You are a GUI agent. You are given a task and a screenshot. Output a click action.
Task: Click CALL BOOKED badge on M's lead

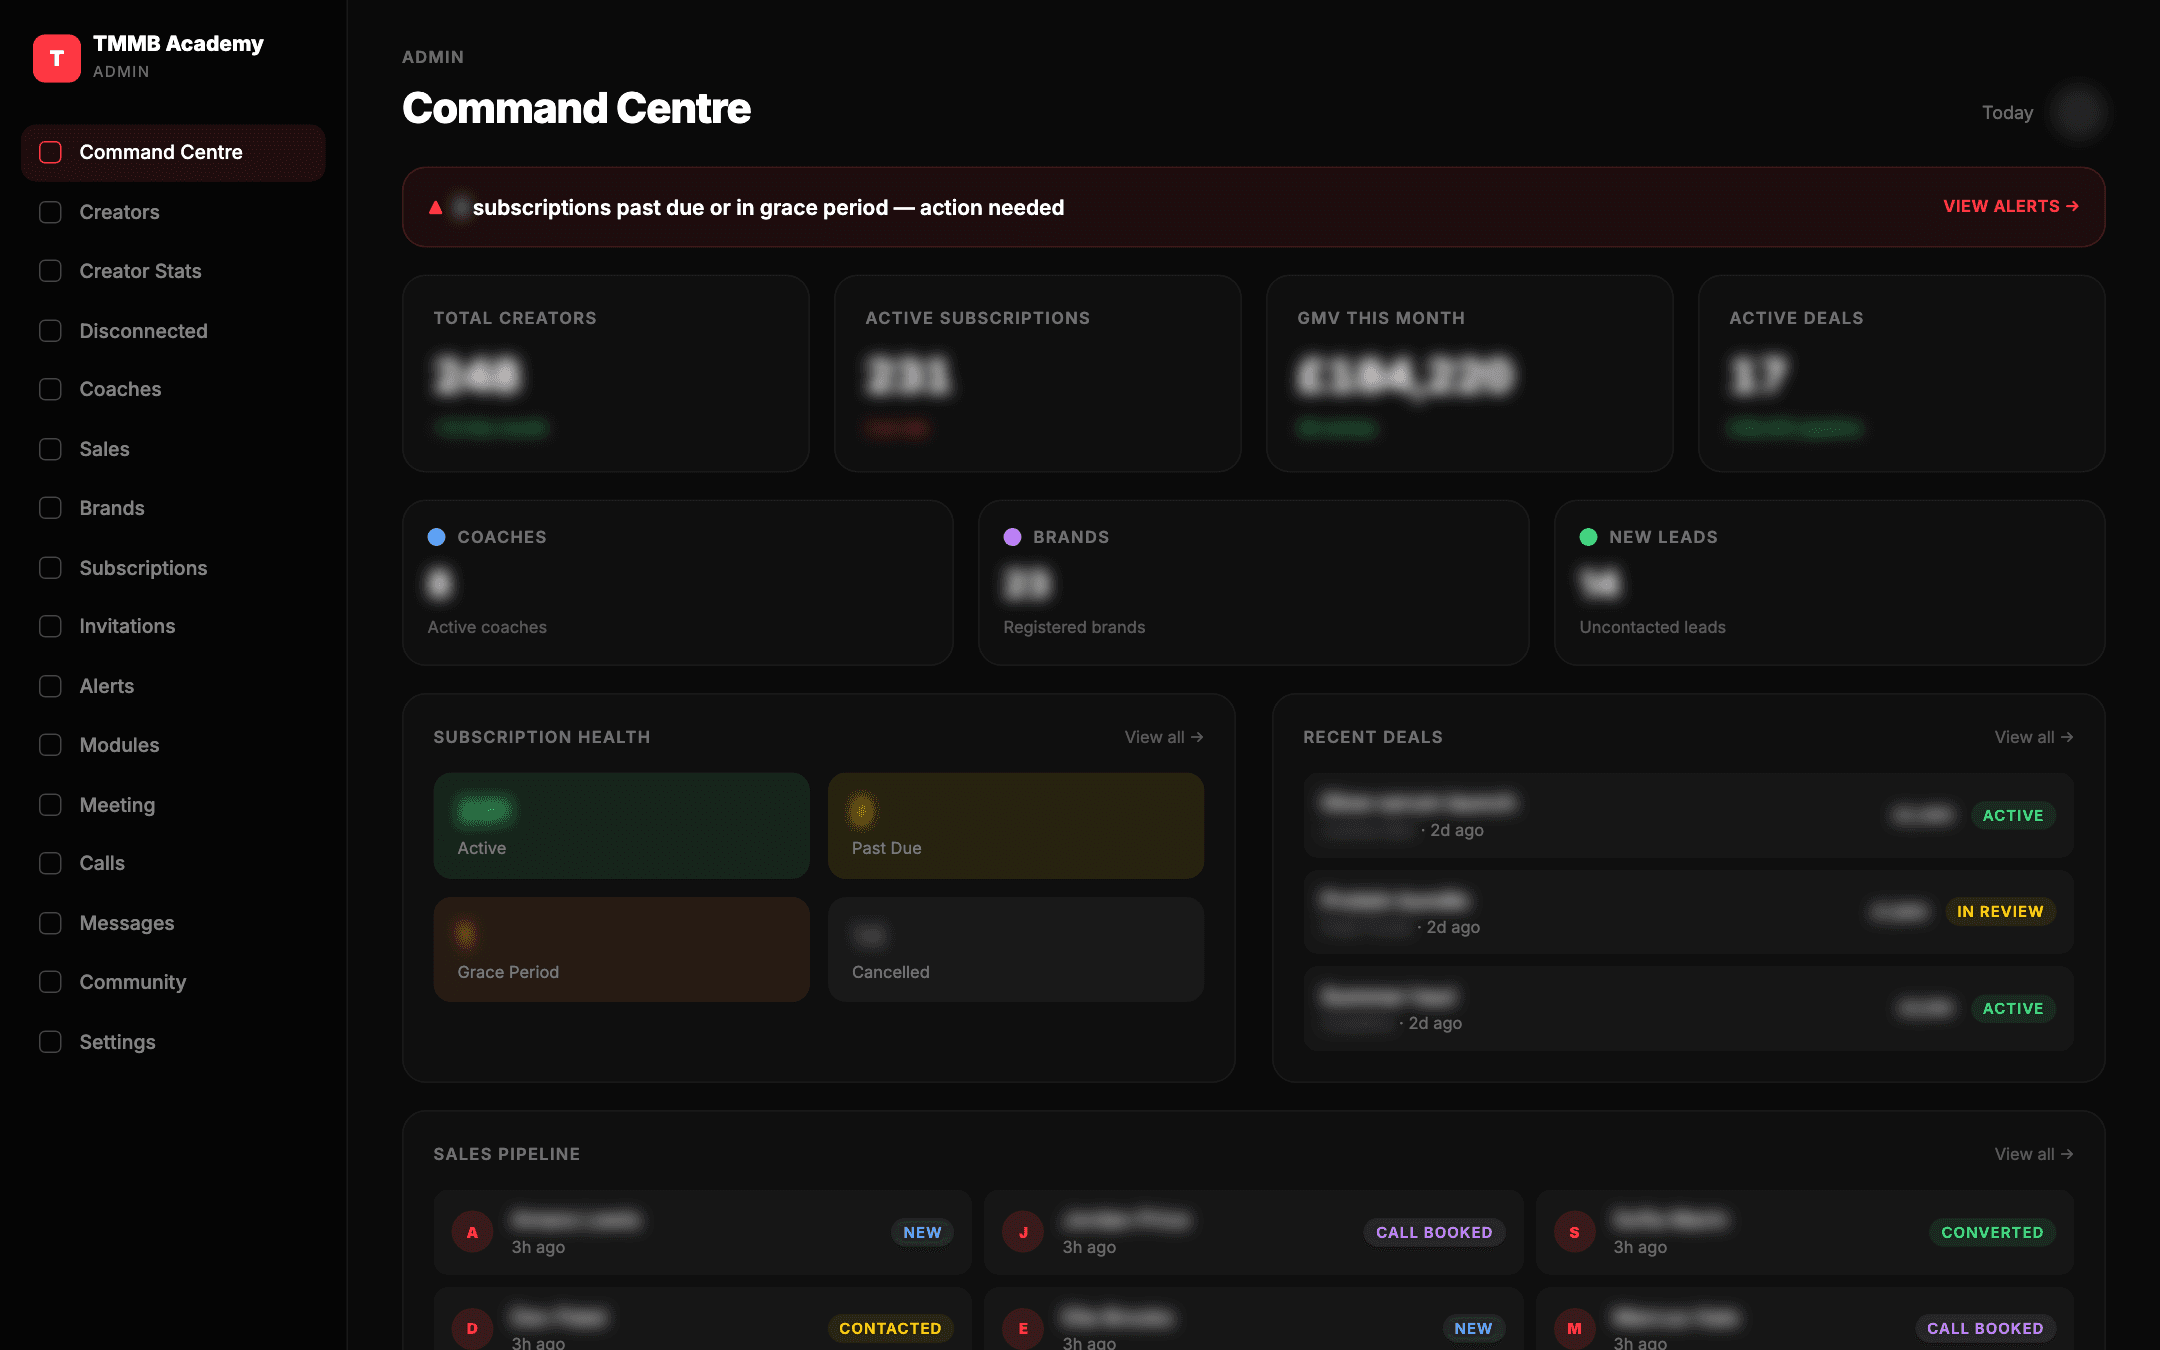point(1985,1328)
